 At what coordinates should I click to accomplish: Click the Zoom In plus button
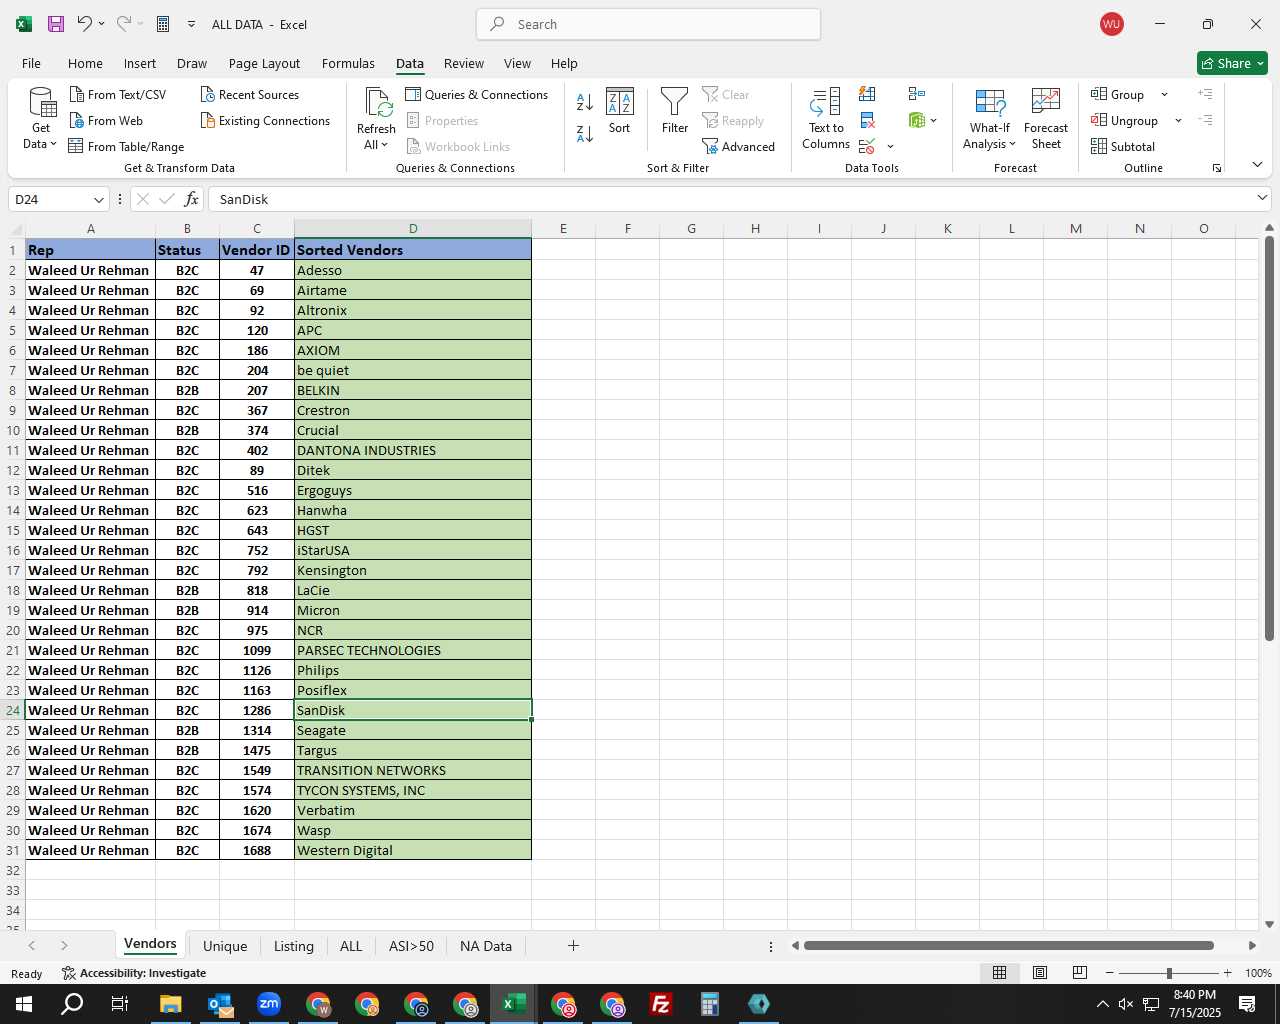click(1227, 973)
